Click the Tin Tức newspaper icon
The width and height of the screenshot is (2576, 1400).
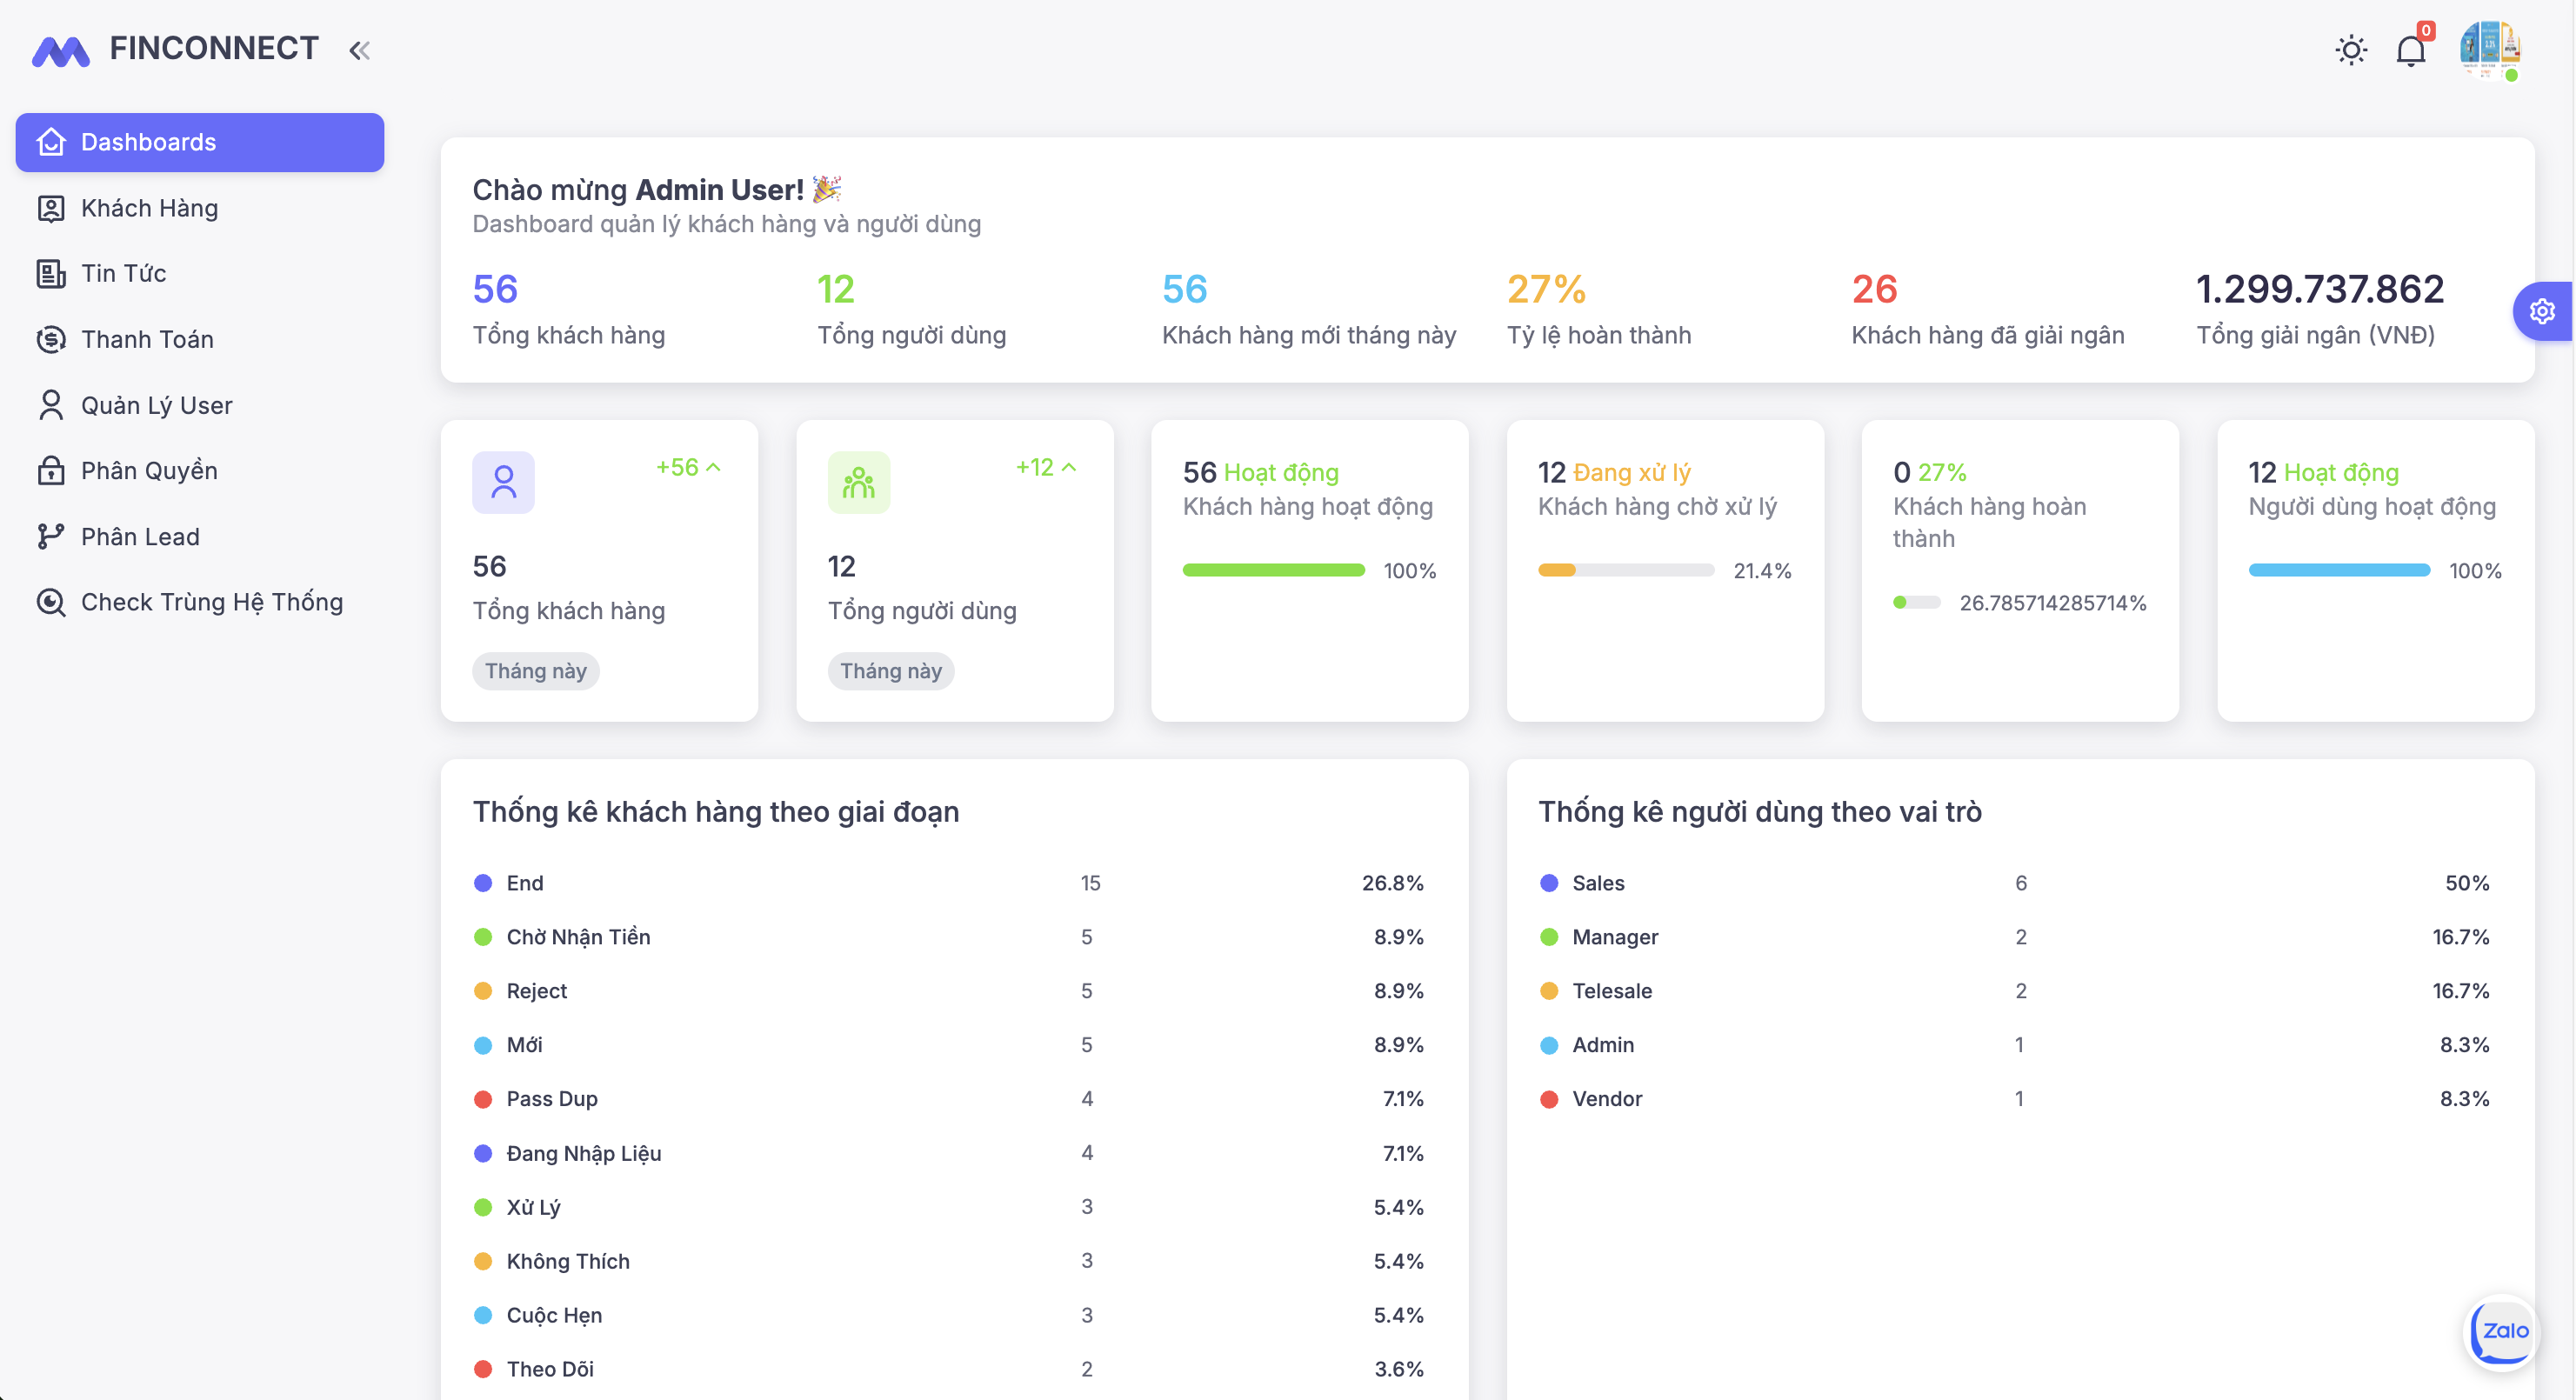pyautogui.click(x=51, y=274)
